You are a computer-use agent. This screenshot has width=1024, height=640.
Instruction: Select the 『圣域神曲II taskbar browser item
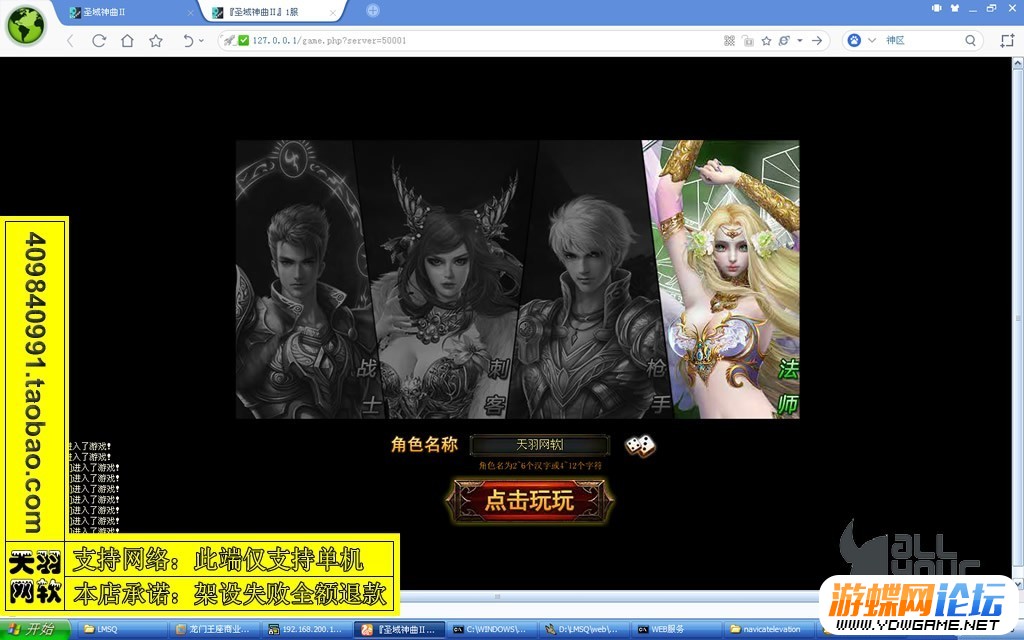click(401, 630)
